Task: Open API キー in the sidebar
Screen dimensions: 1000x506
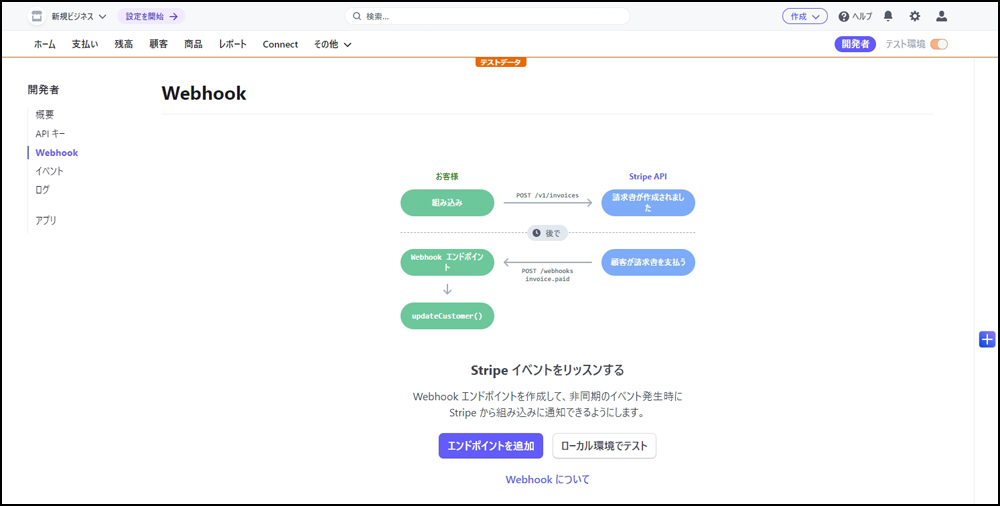Action: point(50,133)
